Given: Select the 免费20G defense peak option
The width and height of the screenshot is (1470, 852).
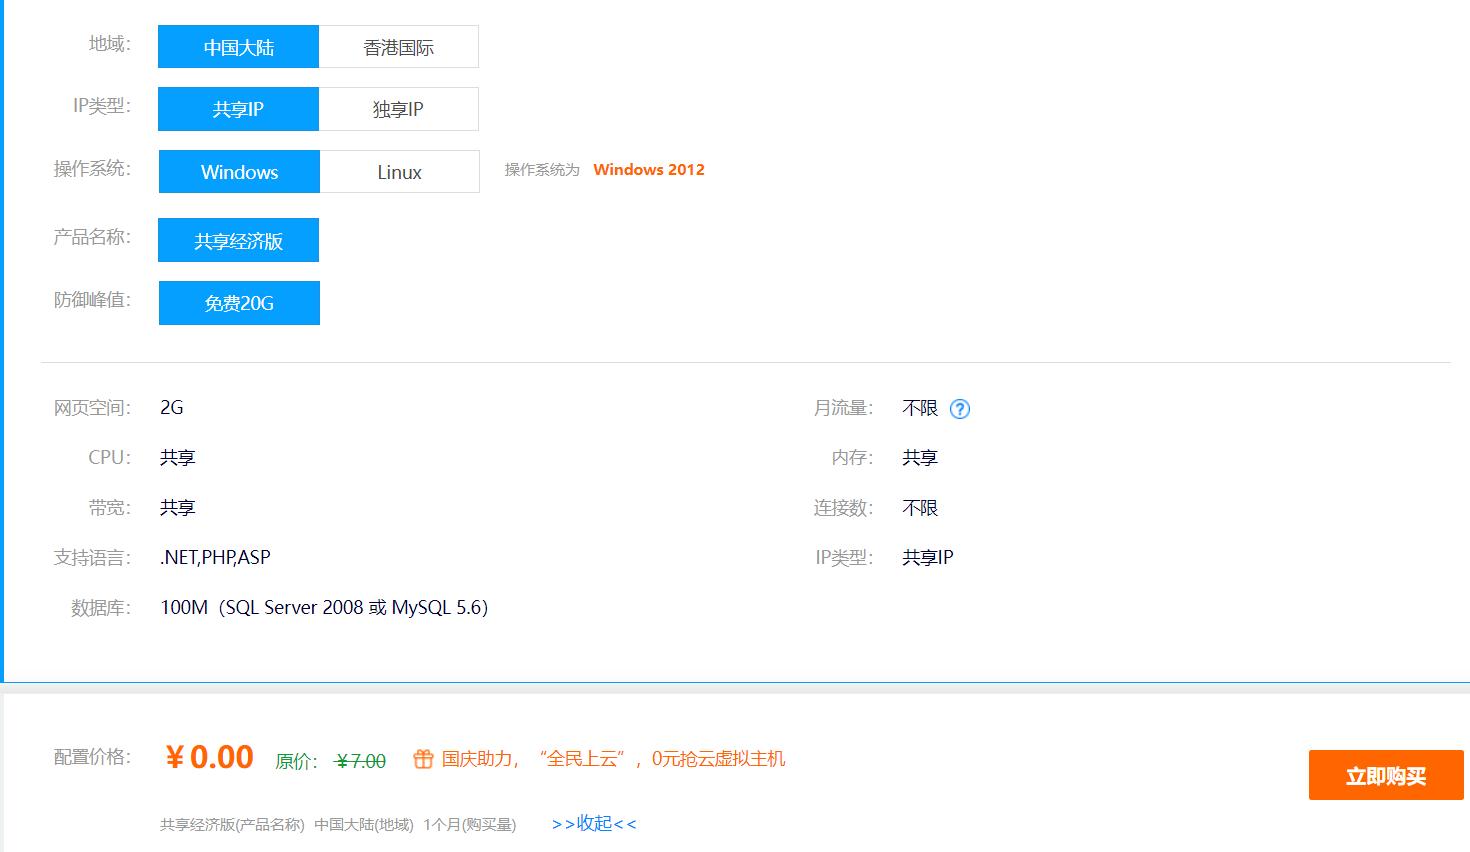Looking at the screenshot, I should tap(238, 302).
